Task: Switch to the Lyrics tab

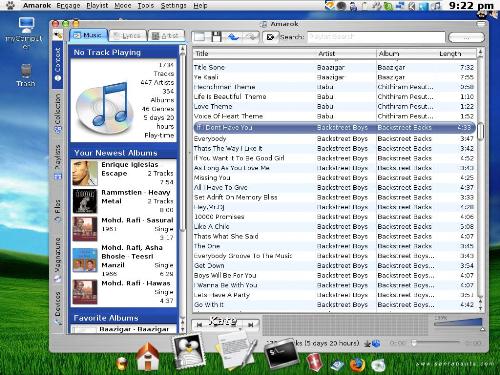Action: (127, 36)
